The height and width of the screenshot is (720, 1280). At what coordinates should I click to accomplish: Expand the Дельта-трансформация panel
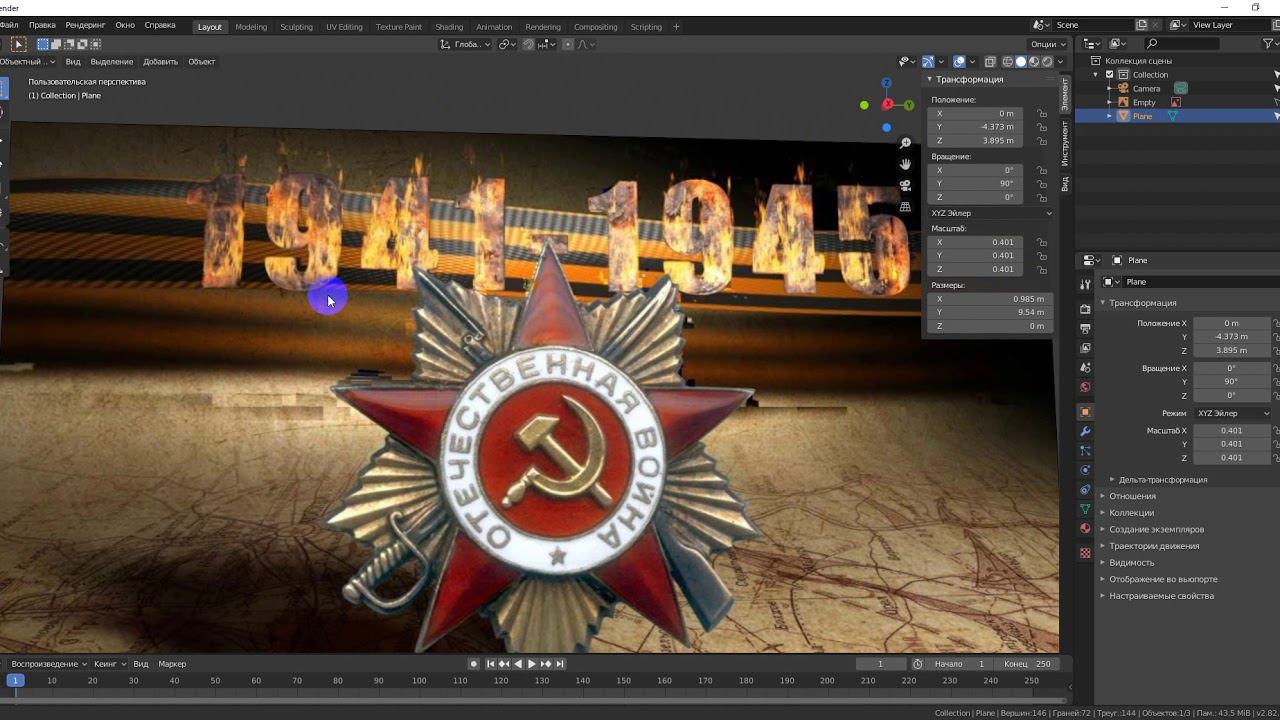pos(1162,480)
